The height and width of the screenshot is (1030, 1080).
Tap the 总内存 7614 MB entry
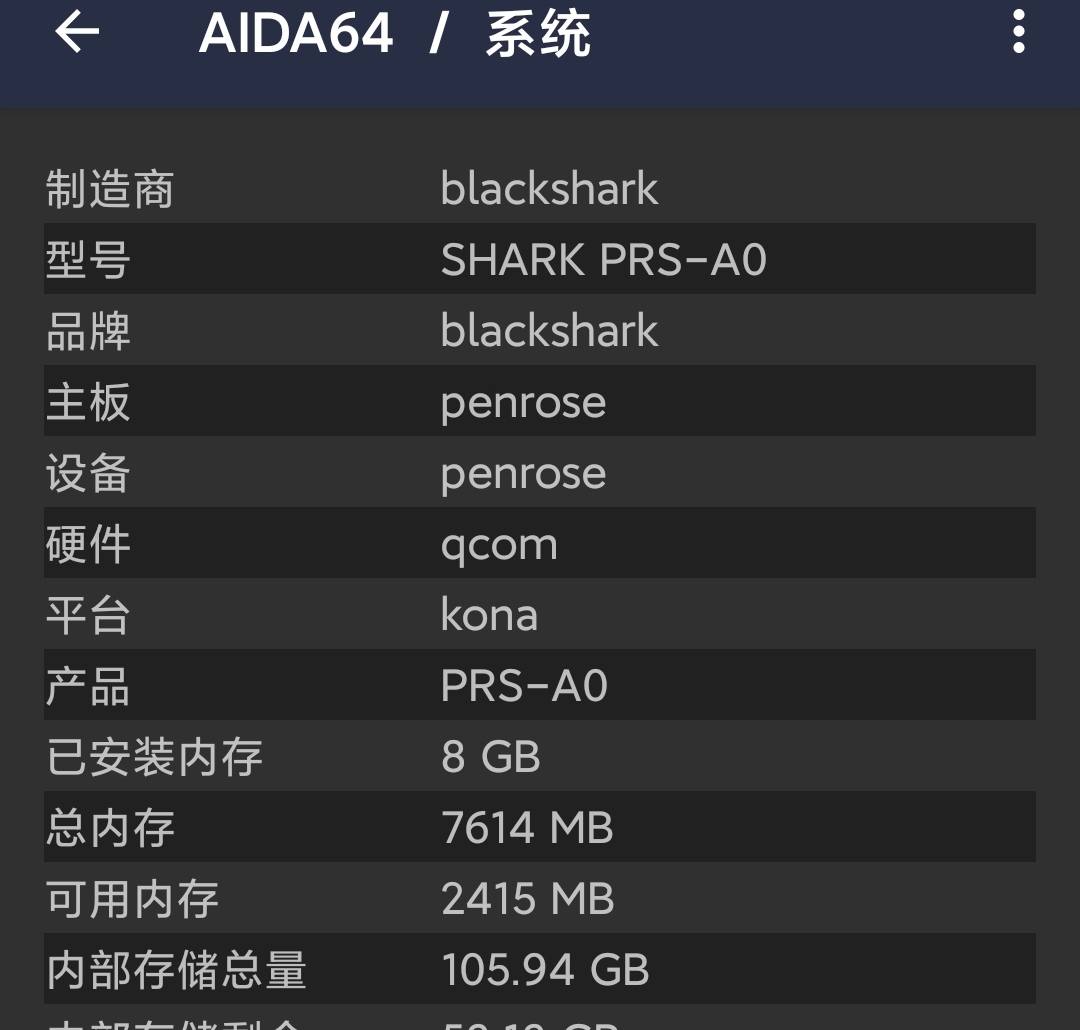pyautogui.click(x=540, y=827)
